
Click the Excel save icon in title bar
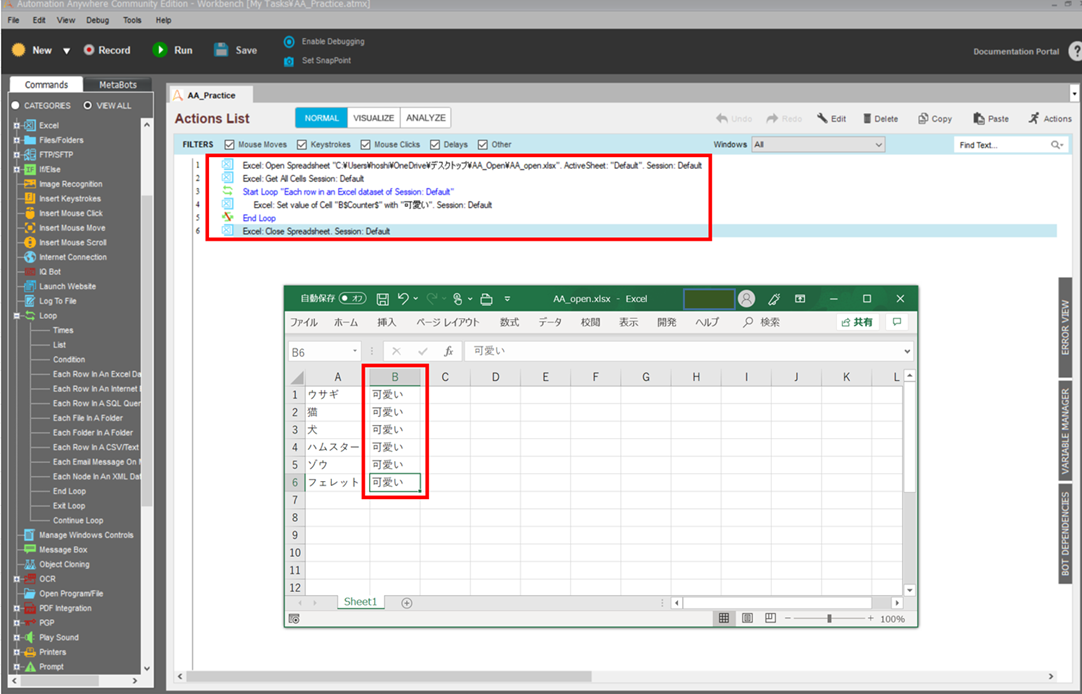click(x=382, y=299)
